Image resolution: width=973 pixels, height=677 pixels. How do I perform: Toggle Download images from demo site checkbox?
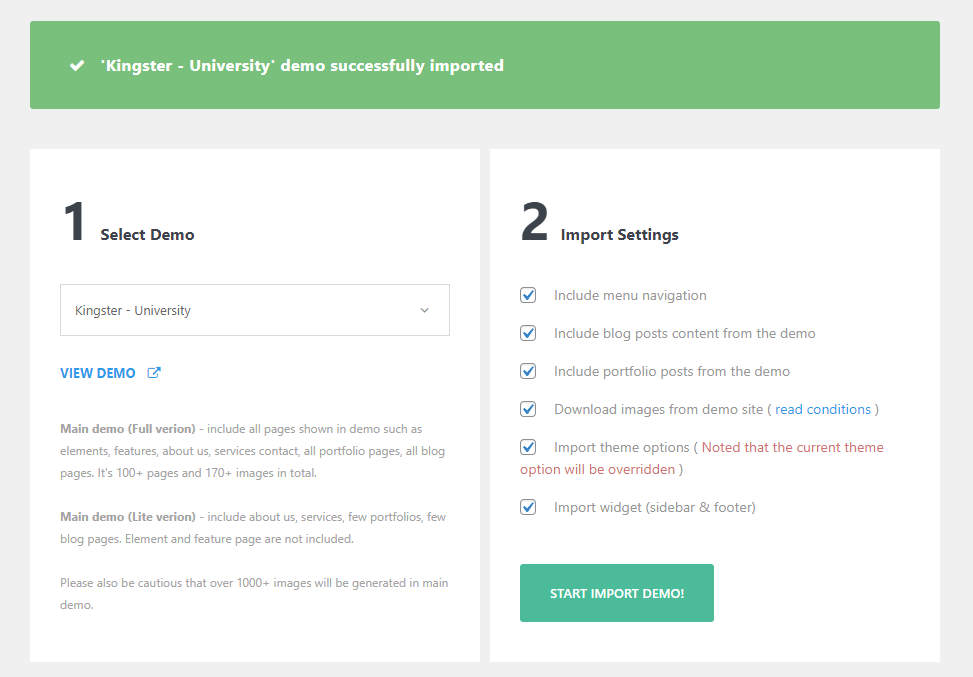click(528, 410)
